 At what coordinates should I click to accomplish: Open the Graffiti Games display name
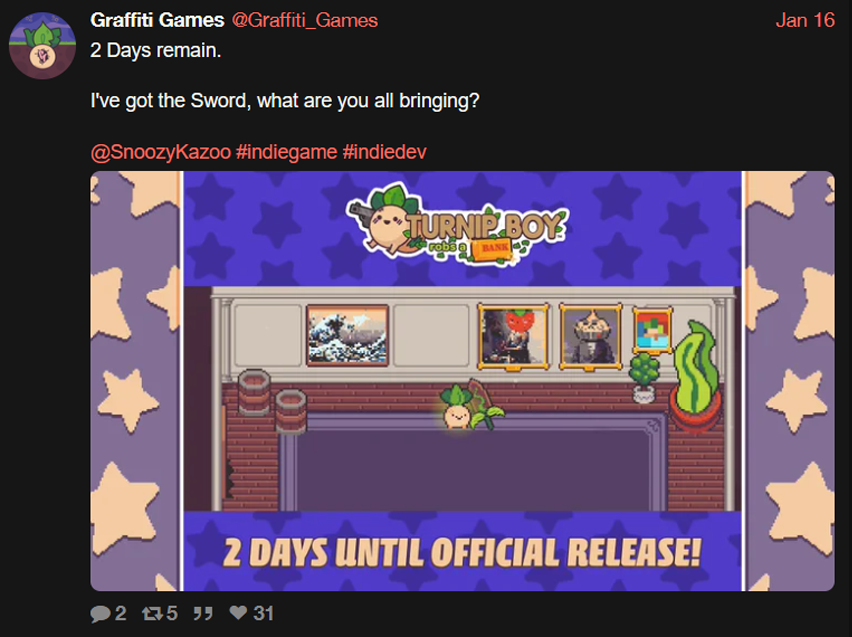(x=157, y=20)
